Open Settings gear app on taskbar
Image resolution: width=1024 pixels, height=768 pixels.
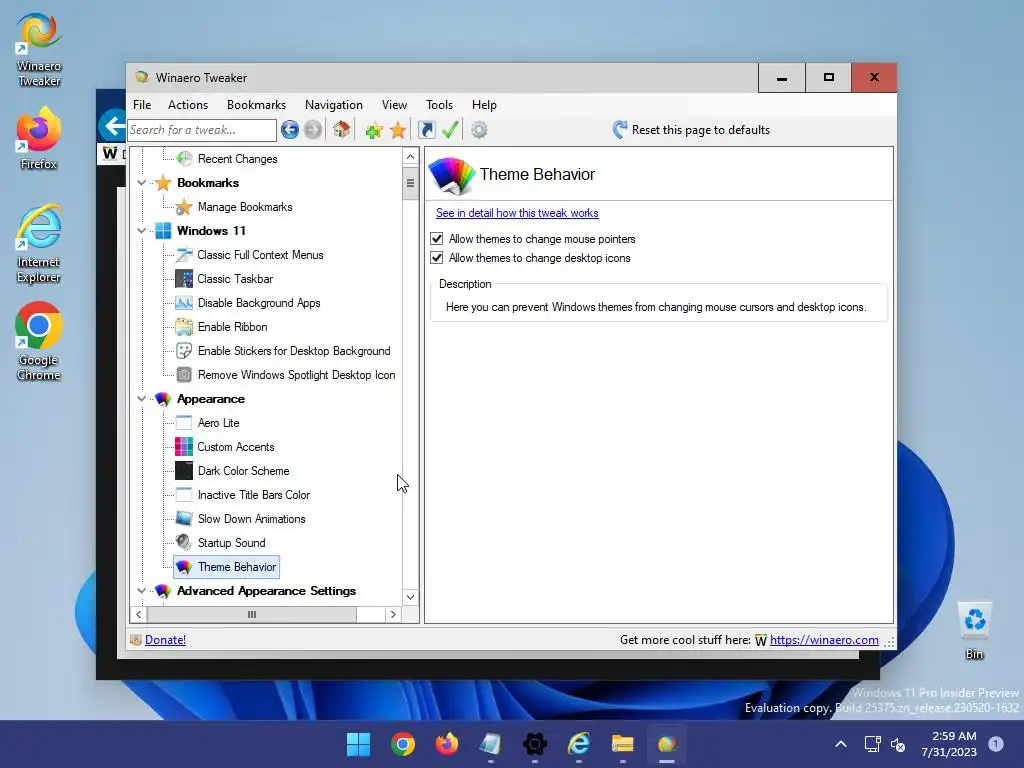534,744
